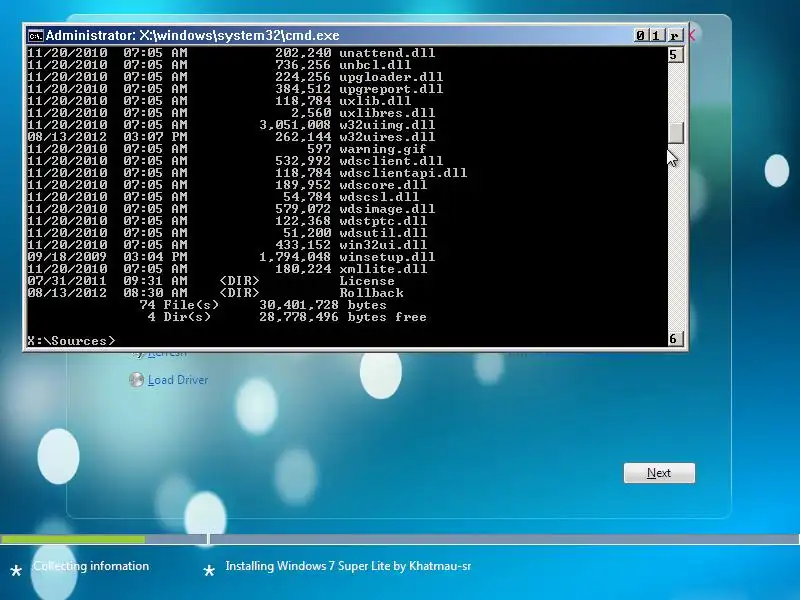Select the win32ui.dll line

click(227, 245)
